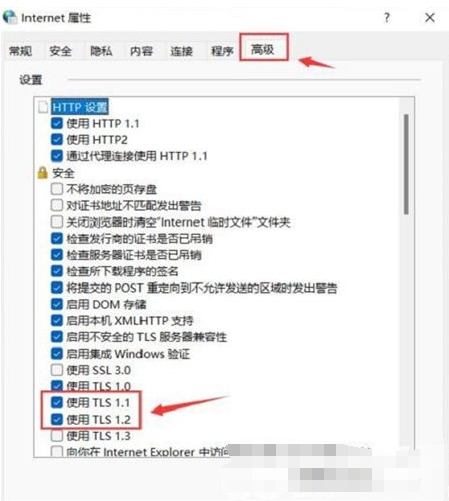Toggle 启用集成 Windows 验证 checkbox

[x=57, y=353]
